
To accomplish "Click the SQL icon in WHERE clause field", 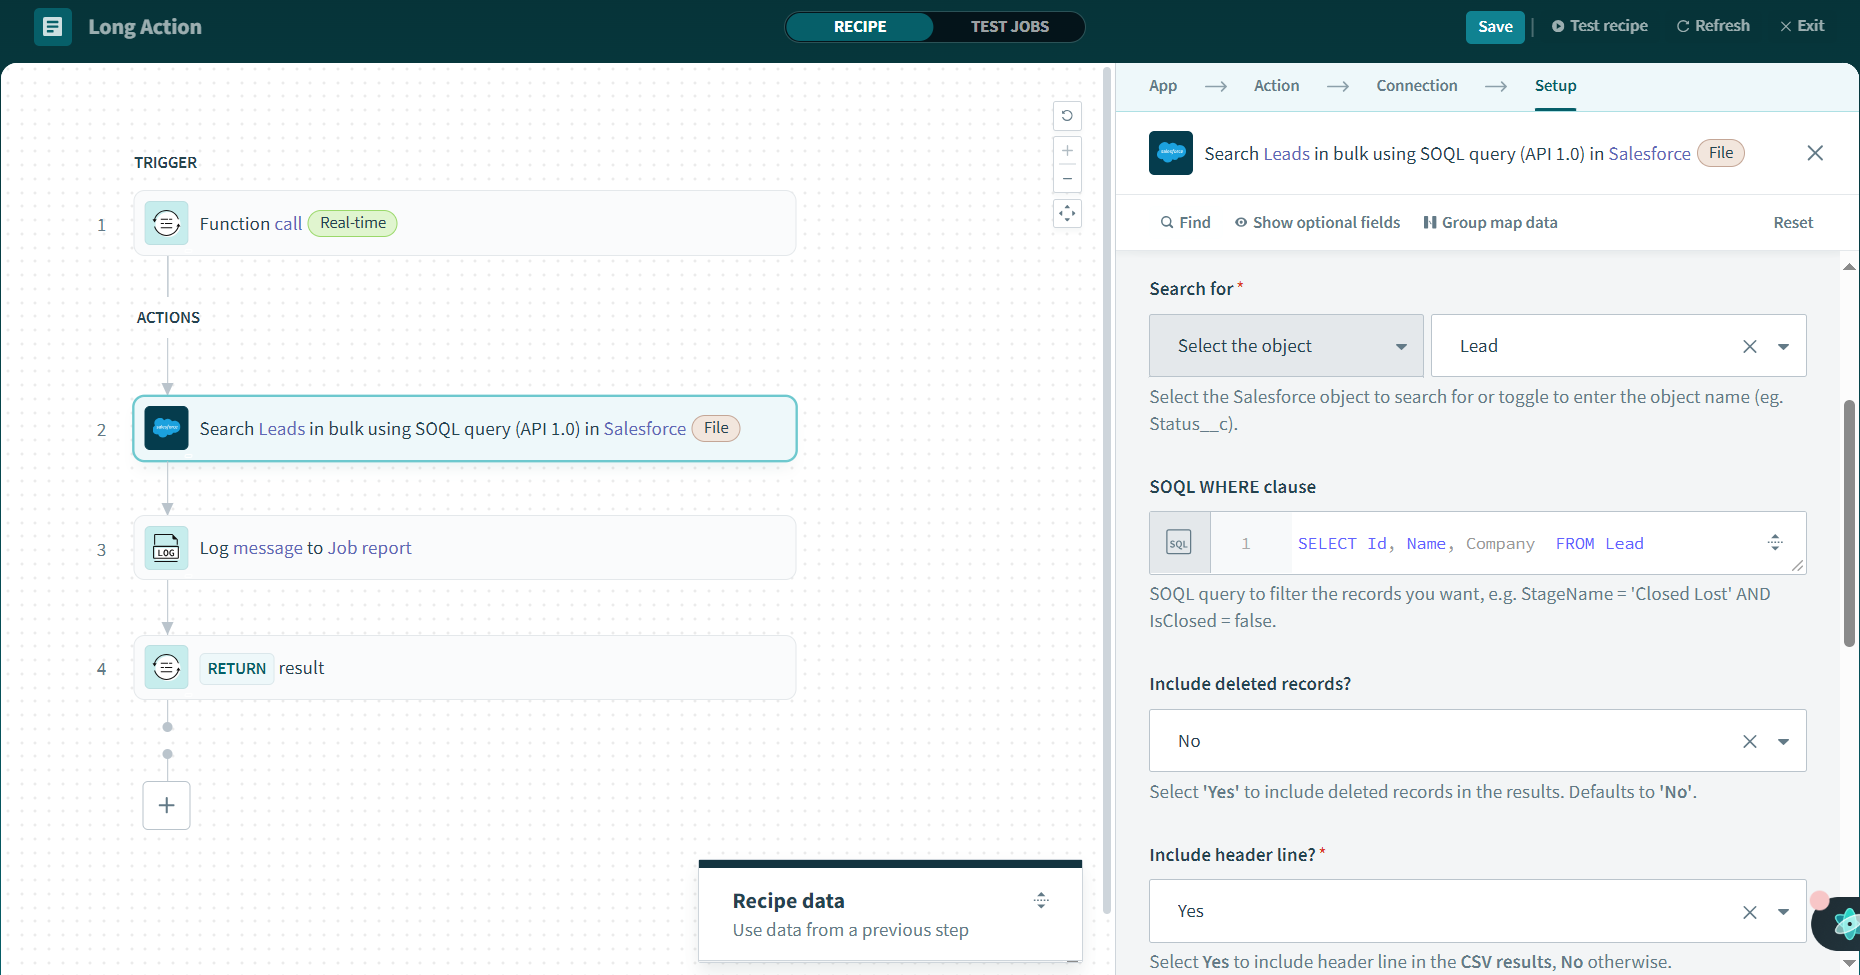I will pyautogui.click(x=1179, y=543).
